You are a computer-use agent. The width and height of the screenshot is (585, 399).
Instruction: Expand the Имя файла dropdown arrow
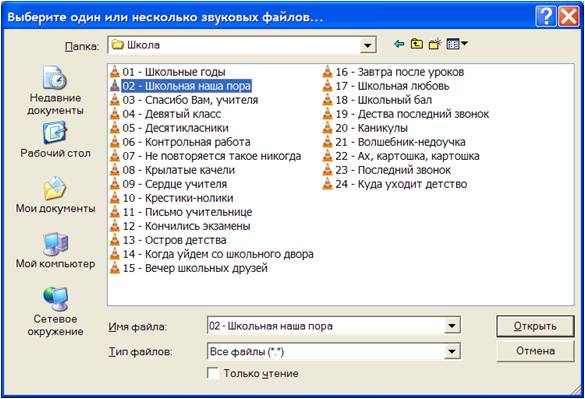pyautogui.click(x=451, y=326)
